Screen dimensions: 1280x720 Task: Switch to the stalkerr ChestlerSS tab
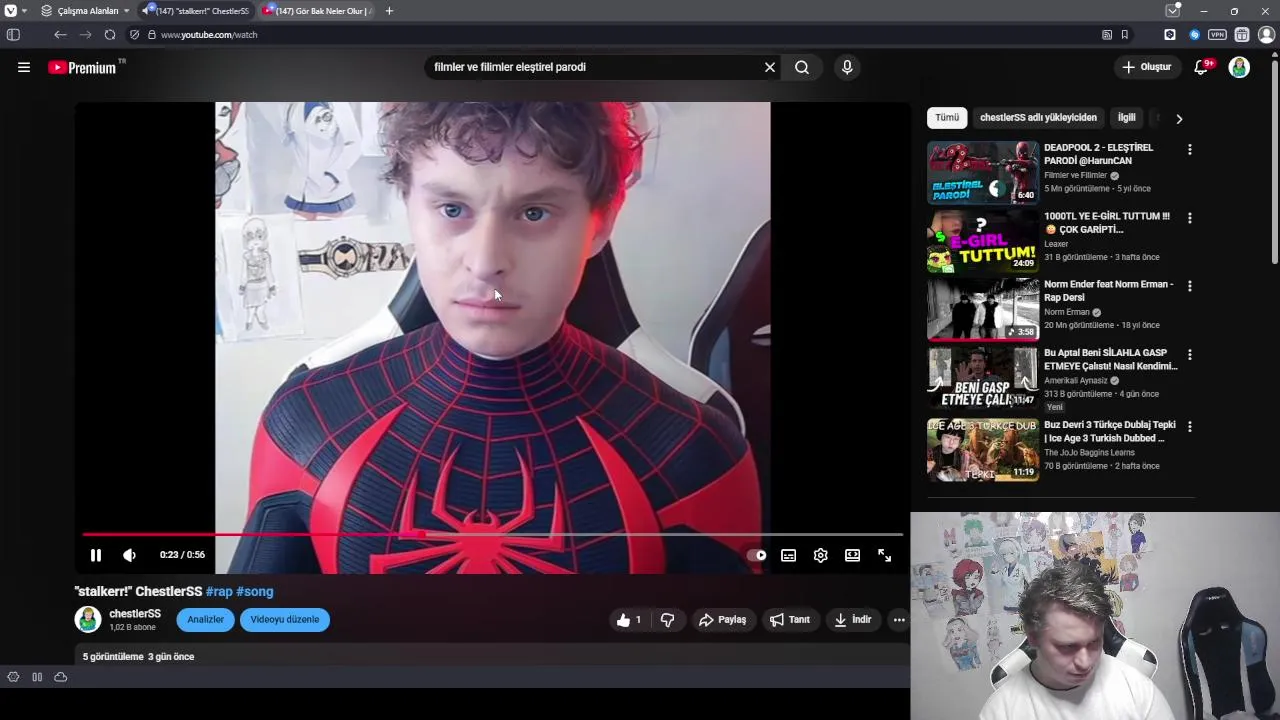coord(195,11)
